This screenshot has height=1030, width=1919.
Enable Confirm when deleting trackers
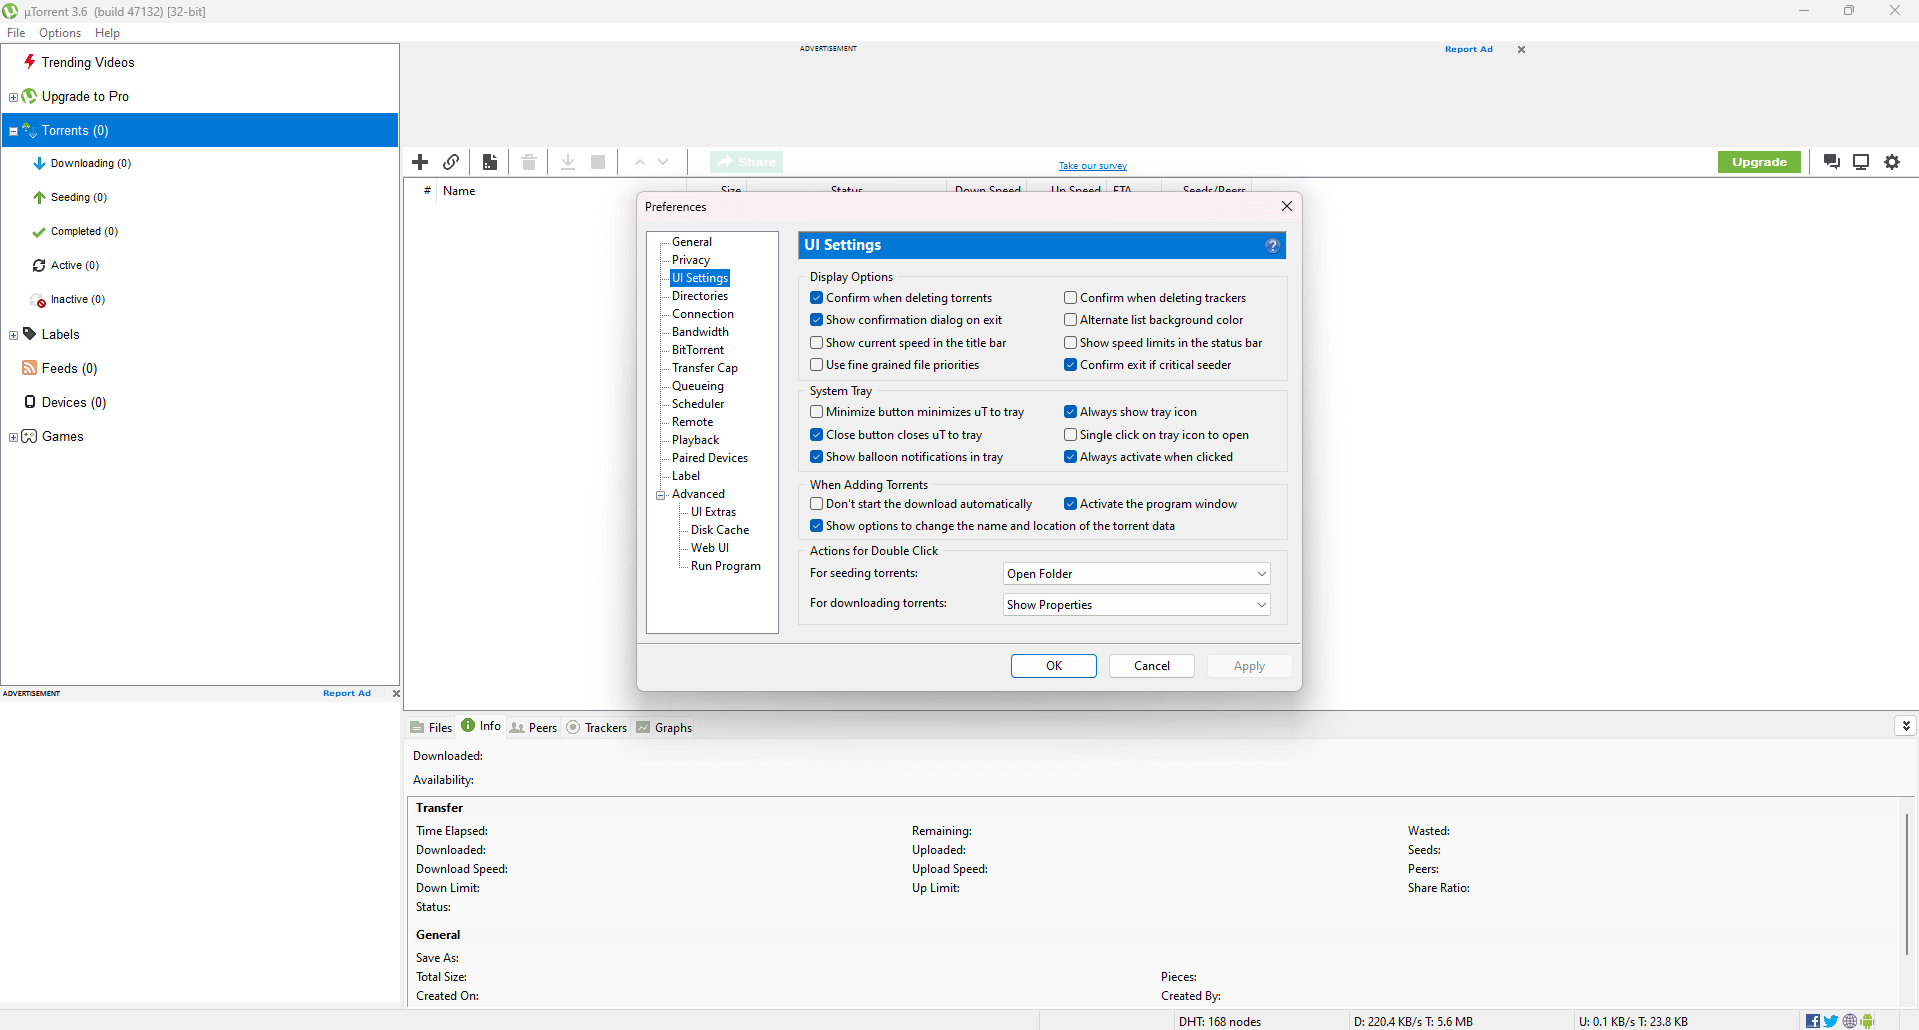pos(1071,298)
